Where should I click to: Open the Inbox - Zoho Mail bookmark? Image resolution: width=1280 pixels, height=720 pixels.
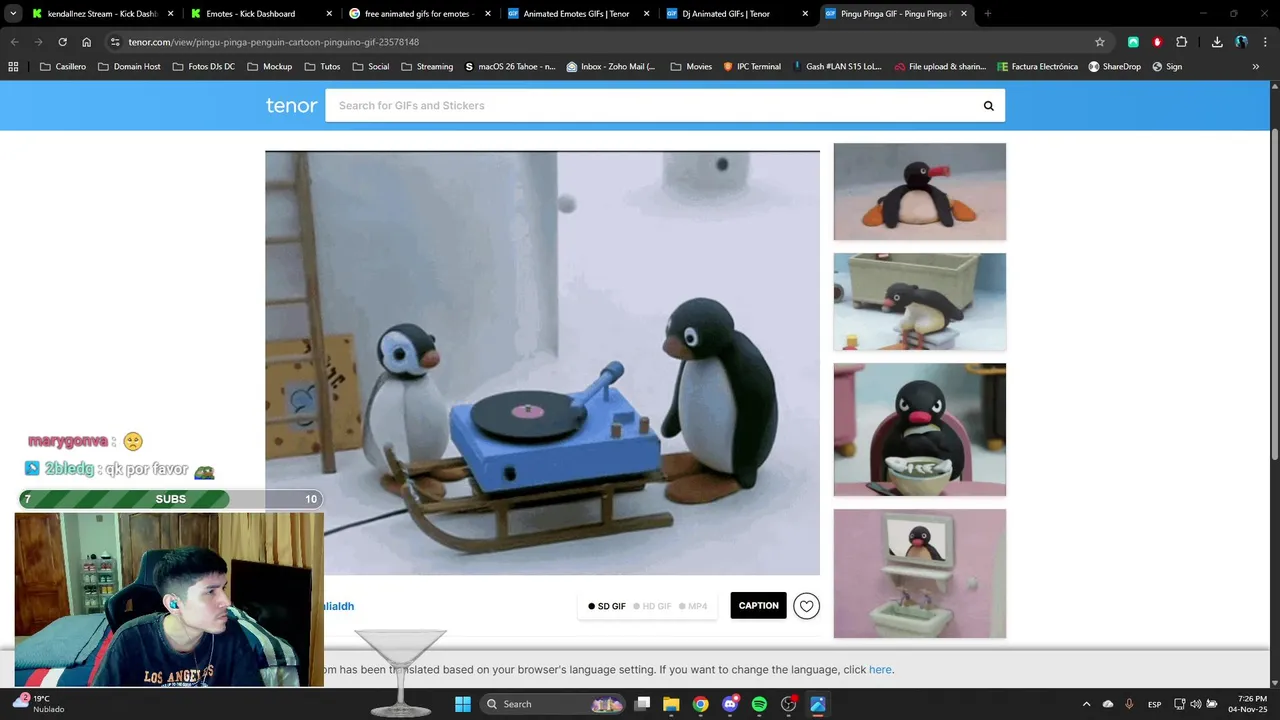(x=611, y=67)
